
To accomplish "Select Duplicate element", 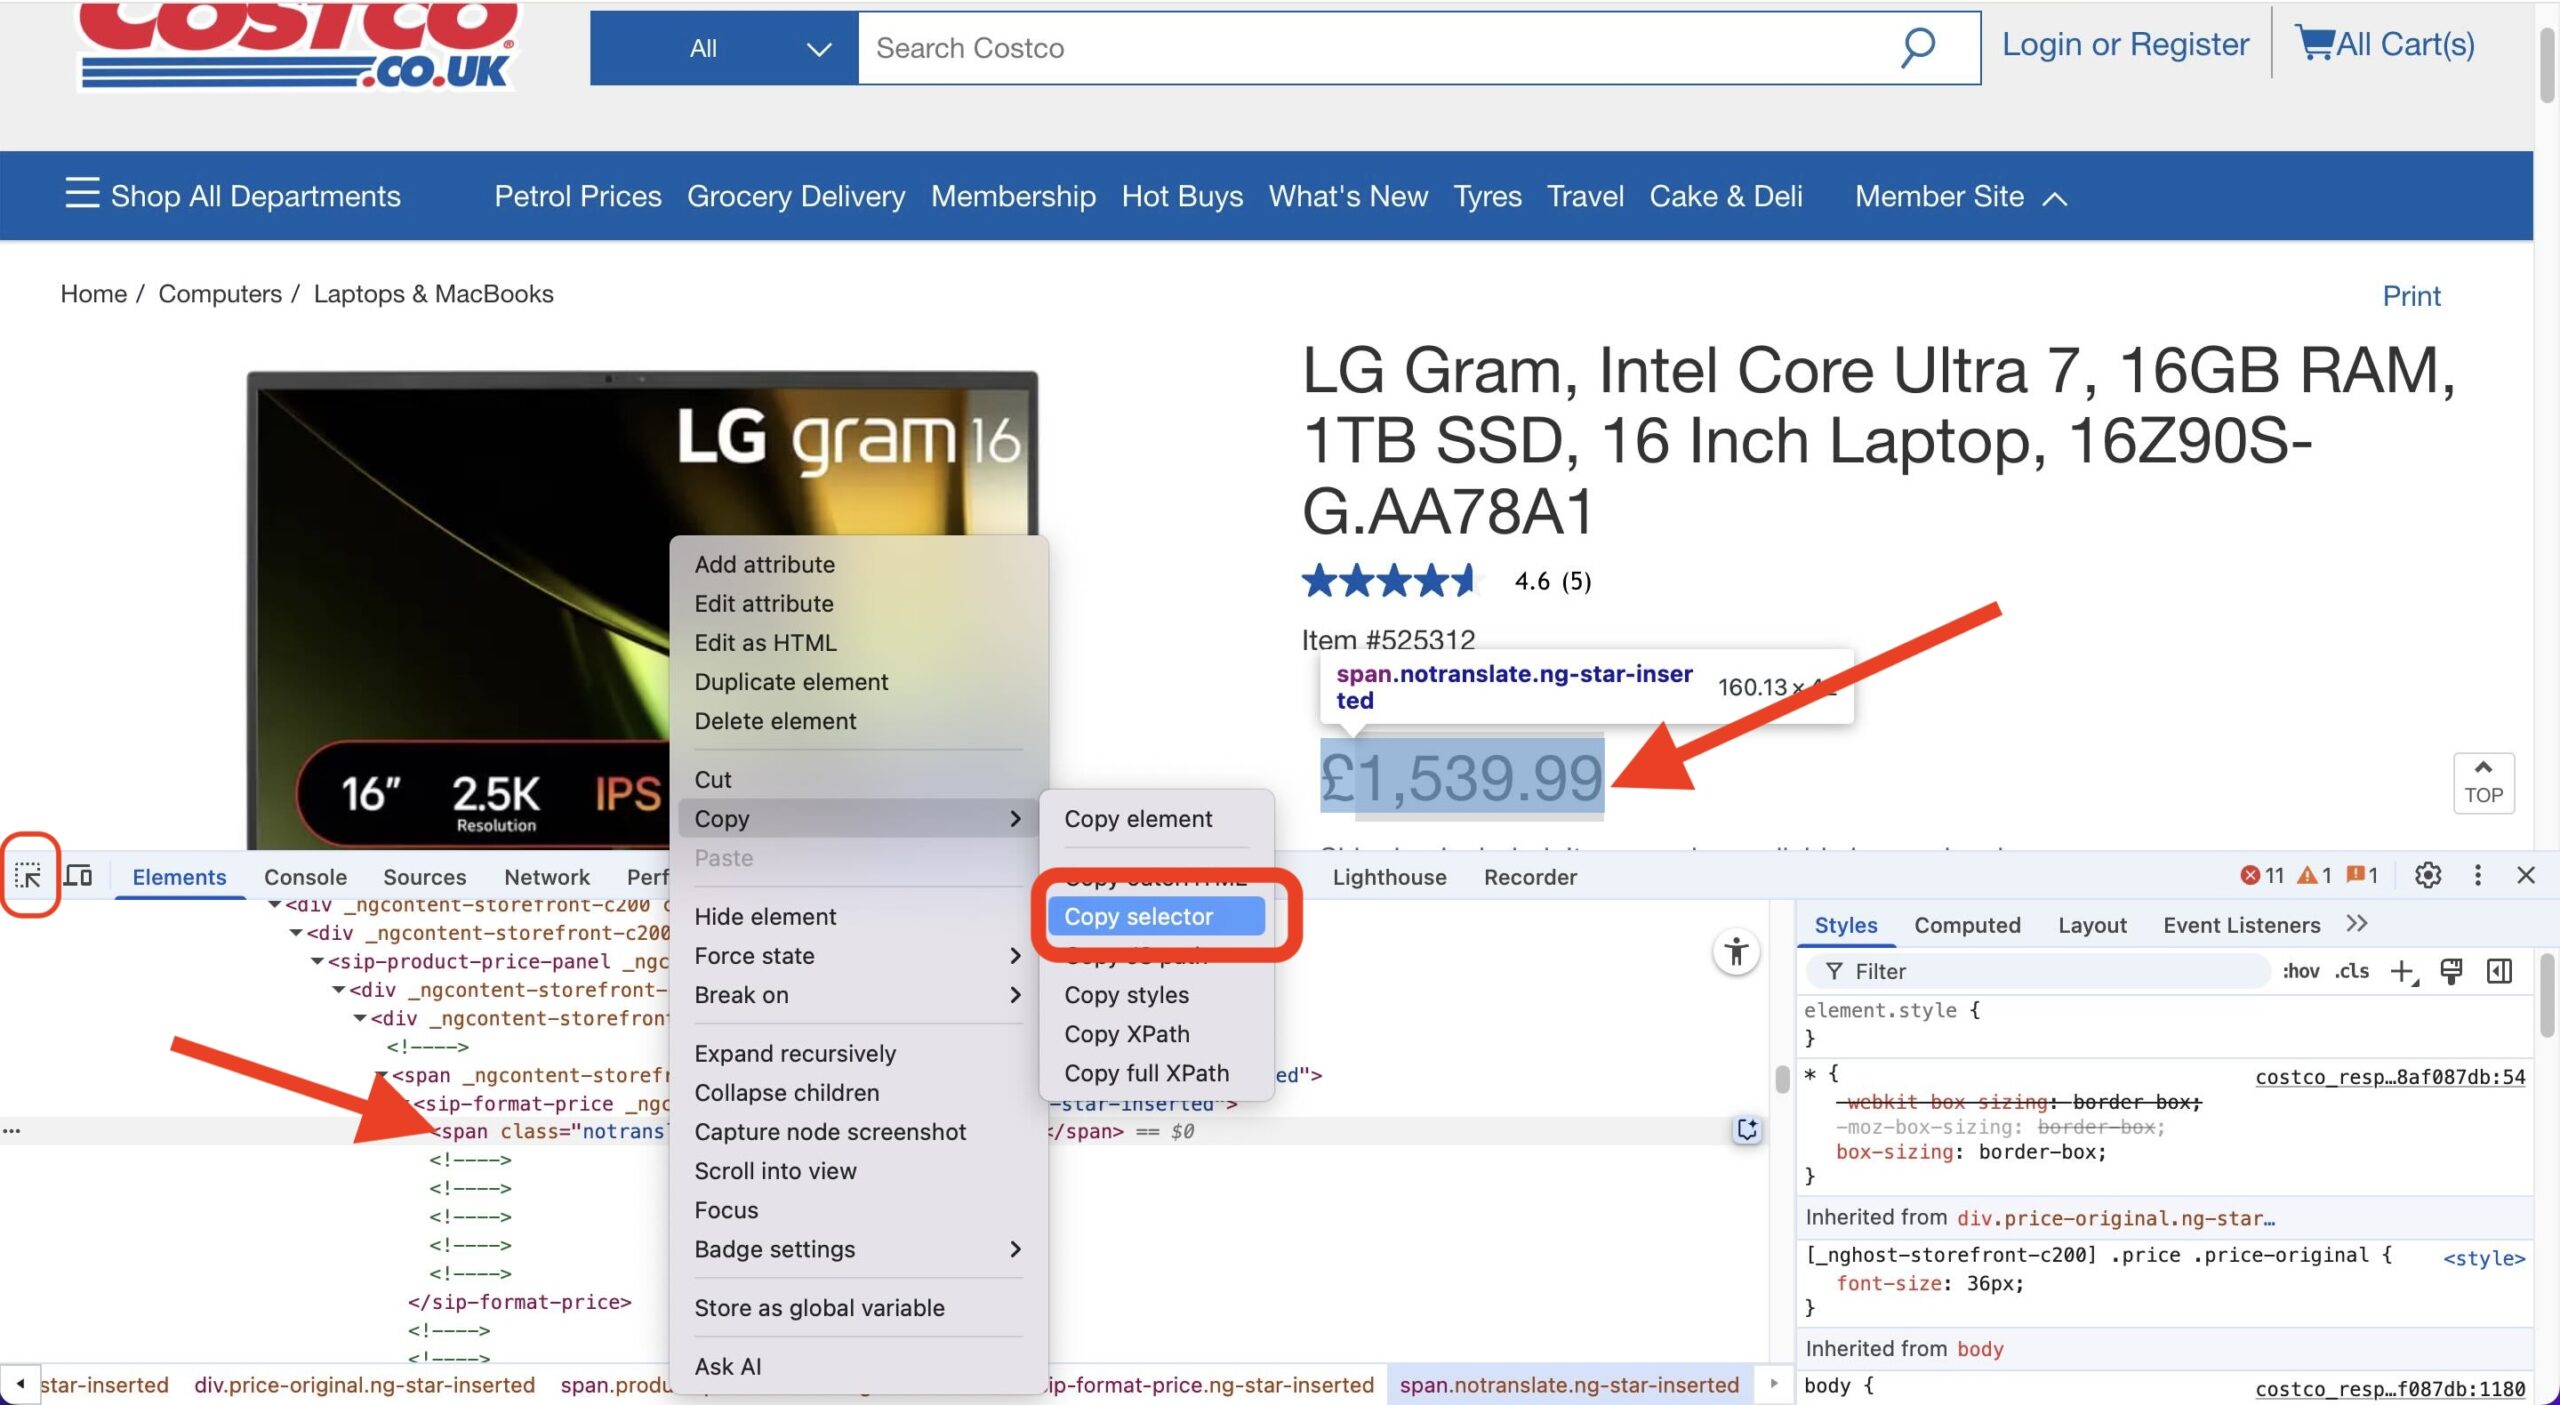I will click(x=858, y=681).
